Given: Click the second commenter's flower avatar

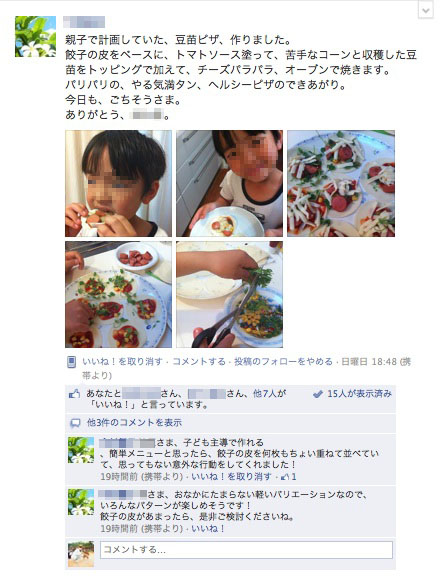Looking at the screenshot, I should pos(81,502).
